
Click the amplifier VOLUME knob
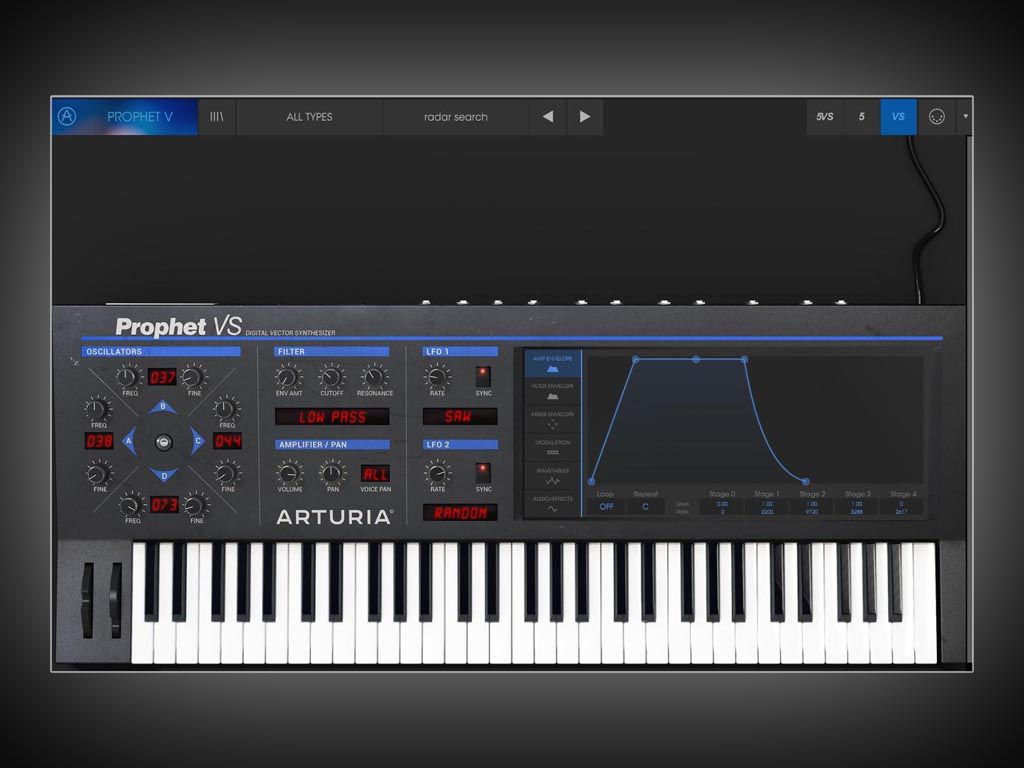pyautogui.click(x=289, y=472)
